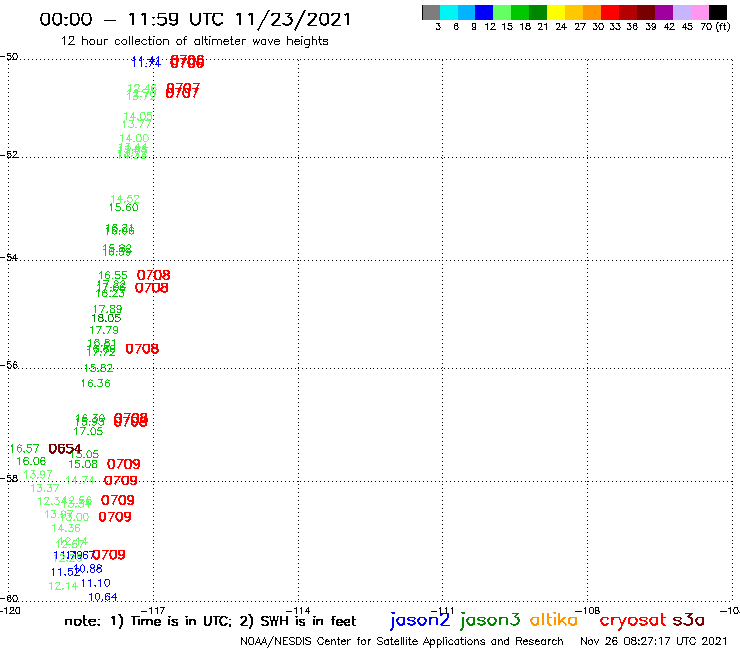Image resolution: width=740 pixels, height=650 pixels.
Task: Click the blue wave height value '11.10'
Action: pos(95,583)
